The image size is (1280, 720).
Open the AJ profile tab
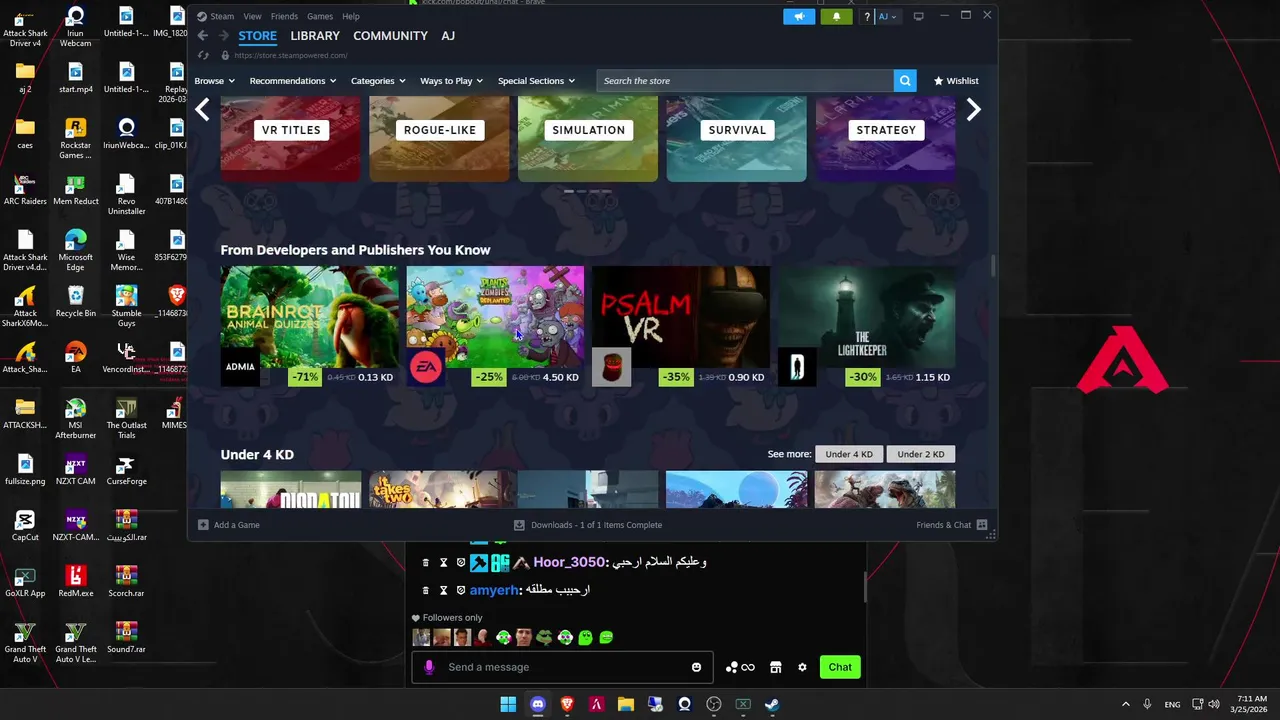tap(448, 36)
